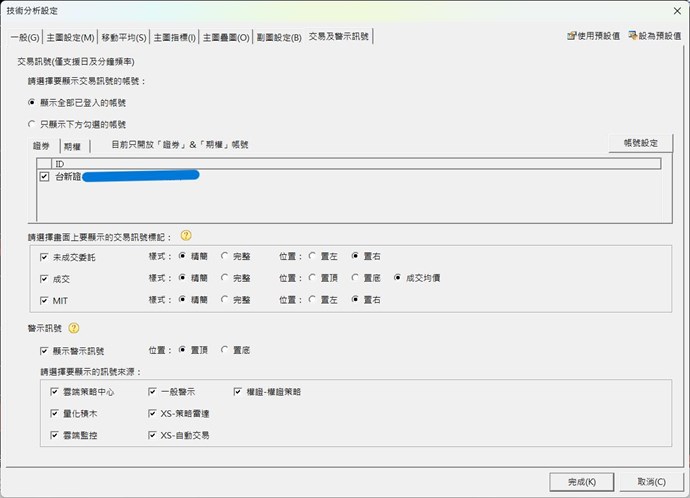Click the 使用預設值 icon button

593,35
